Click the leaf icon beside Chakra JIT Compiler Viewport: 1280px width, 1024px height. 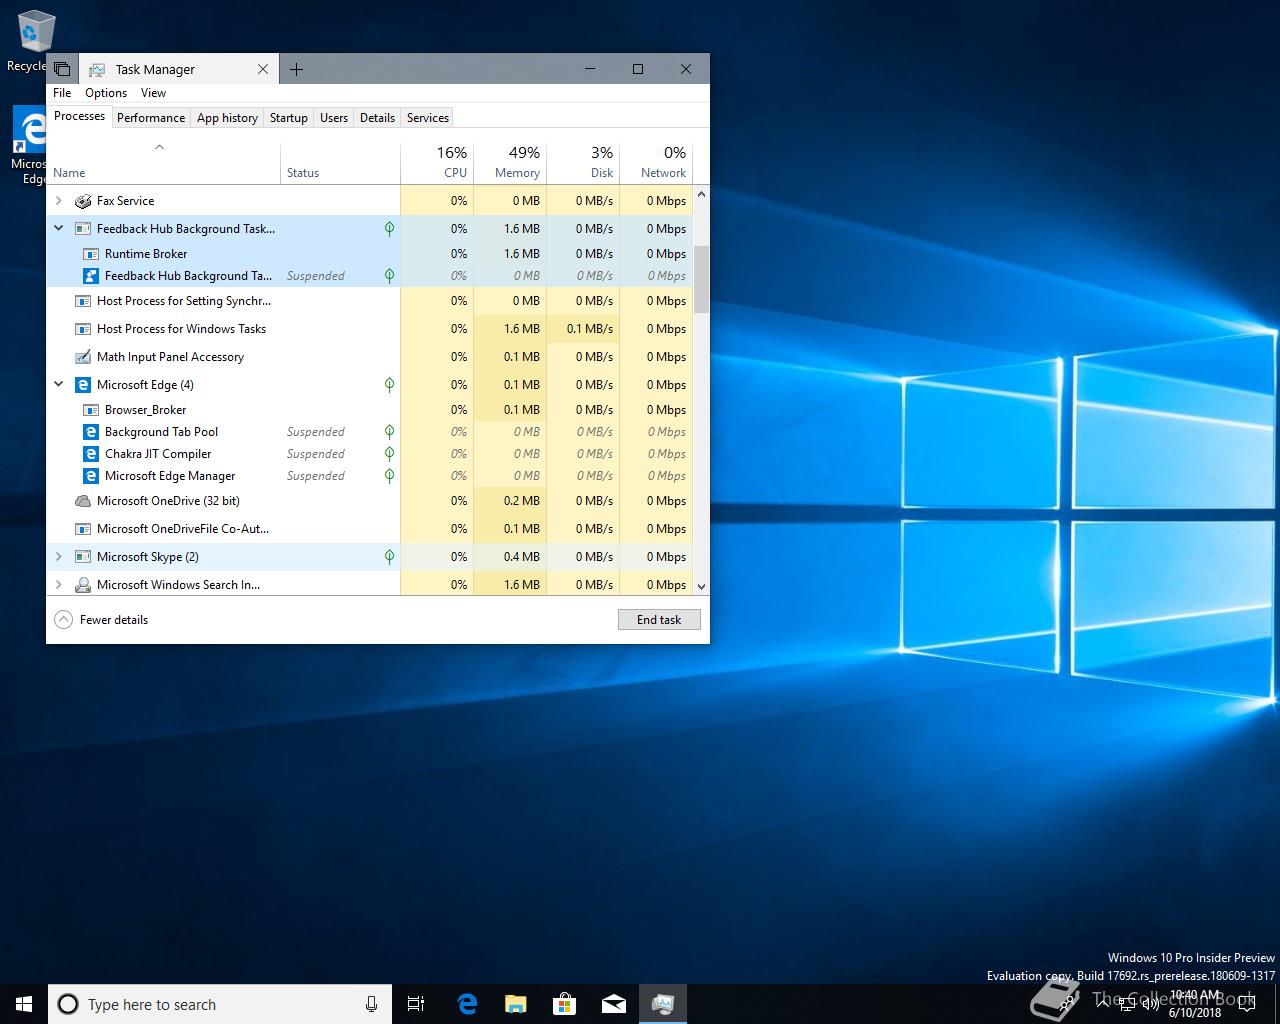click(389, 454)
